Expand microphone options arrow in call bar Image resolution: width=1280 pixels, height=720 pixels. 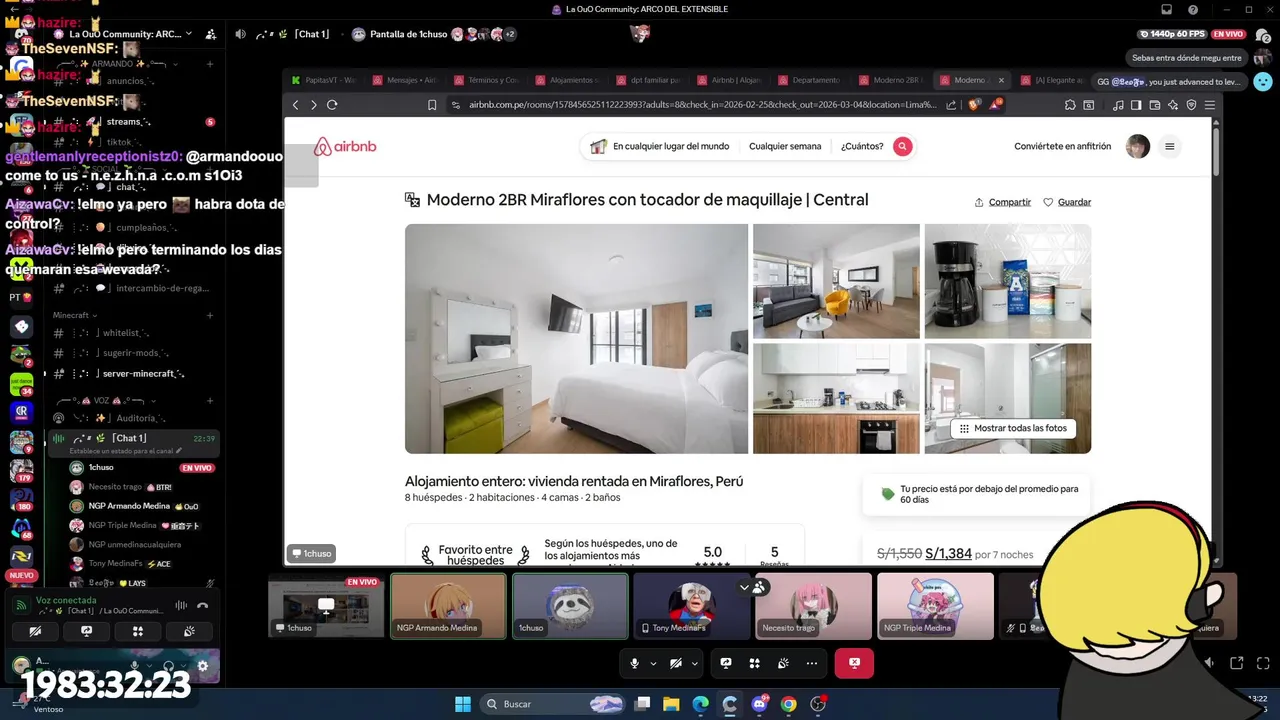point(653,663)
